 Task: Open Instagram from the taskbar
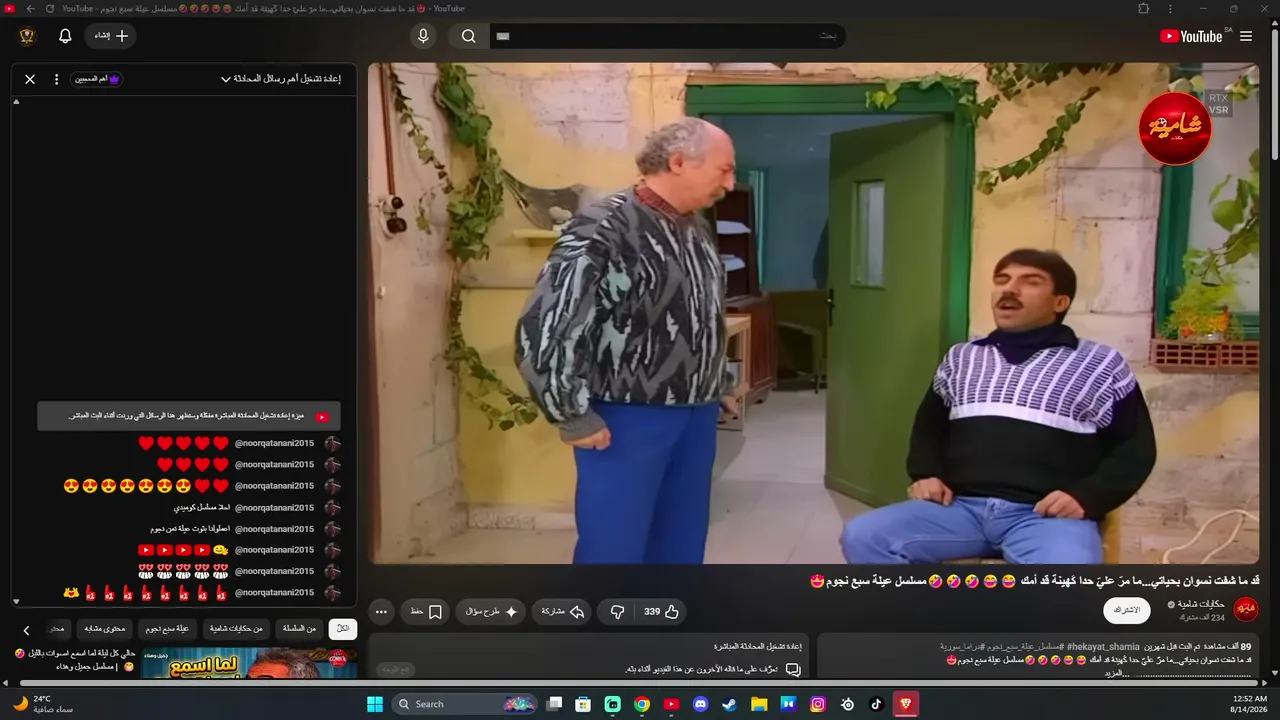(x=818, y=704)
